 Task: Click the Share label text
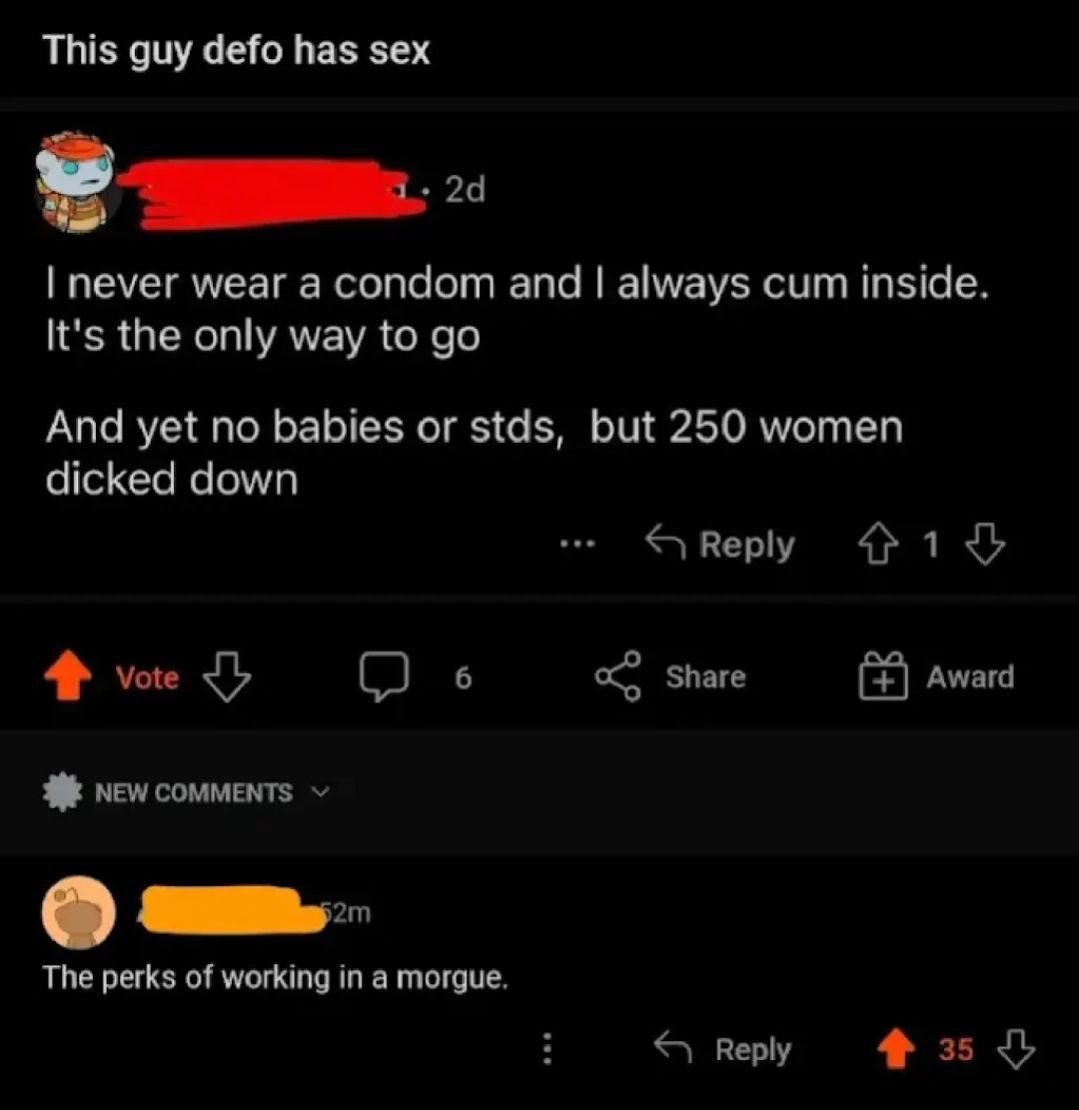[706, 677]
